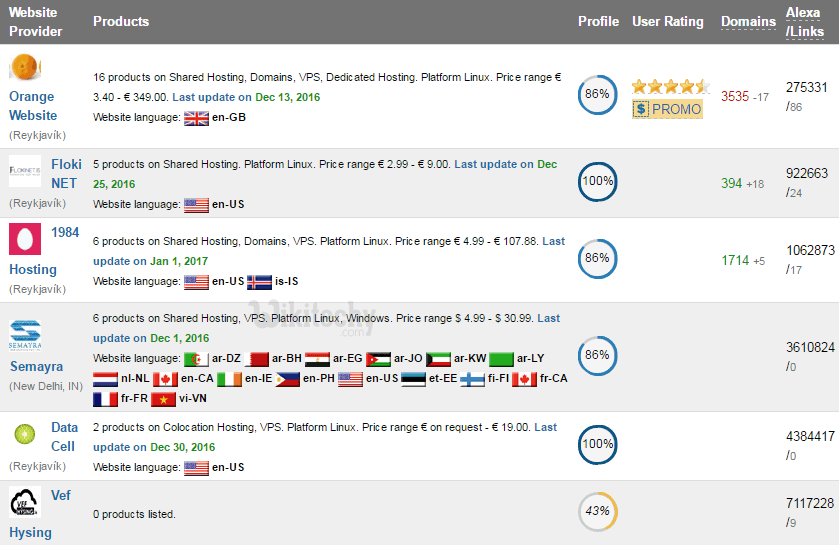Click the Orange Website logo icon
Viewport: 839px width, 545px height.
tap(26, 68)
